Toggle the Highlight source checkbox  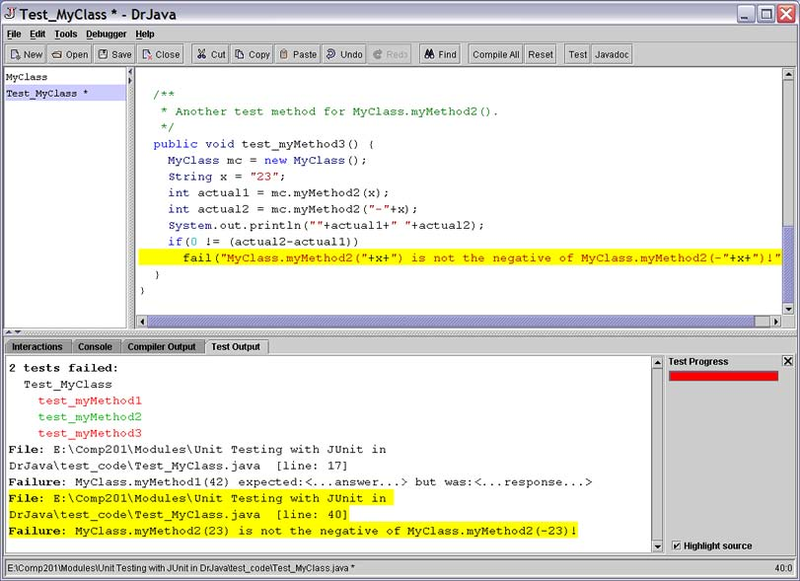coord(677,546)
